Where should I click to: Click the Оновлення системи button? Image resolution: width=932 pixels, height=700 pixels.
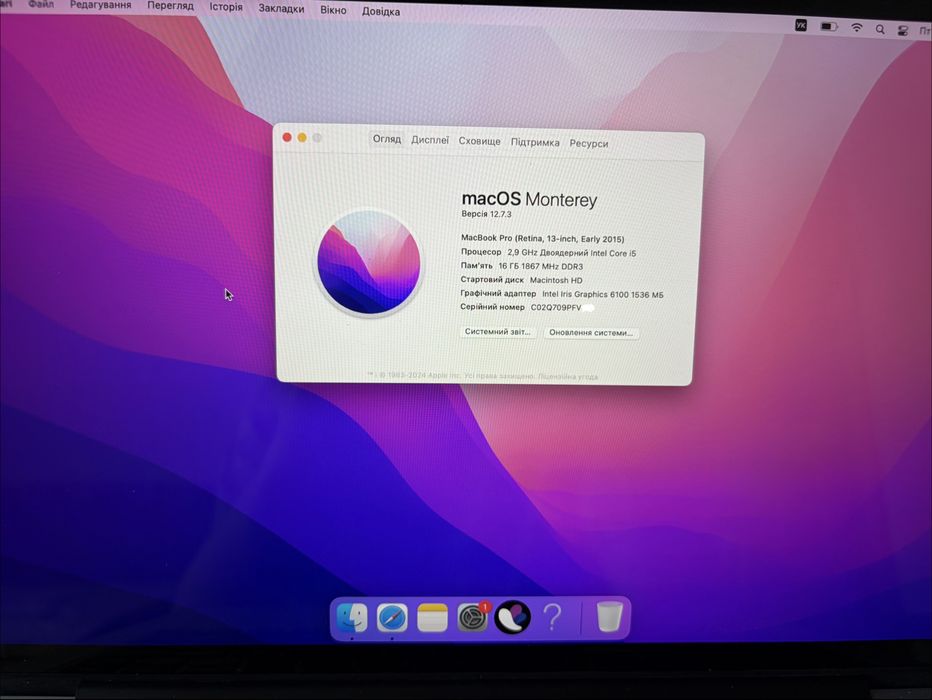point(591,333)
